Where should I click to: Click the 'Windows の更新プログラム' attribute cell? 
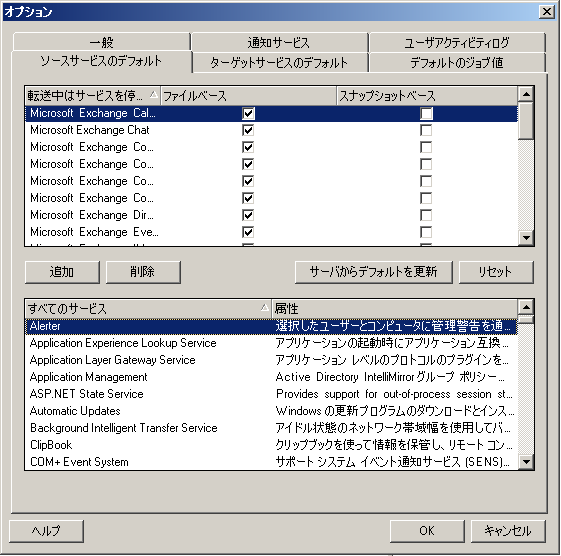(x=395, y=411)
